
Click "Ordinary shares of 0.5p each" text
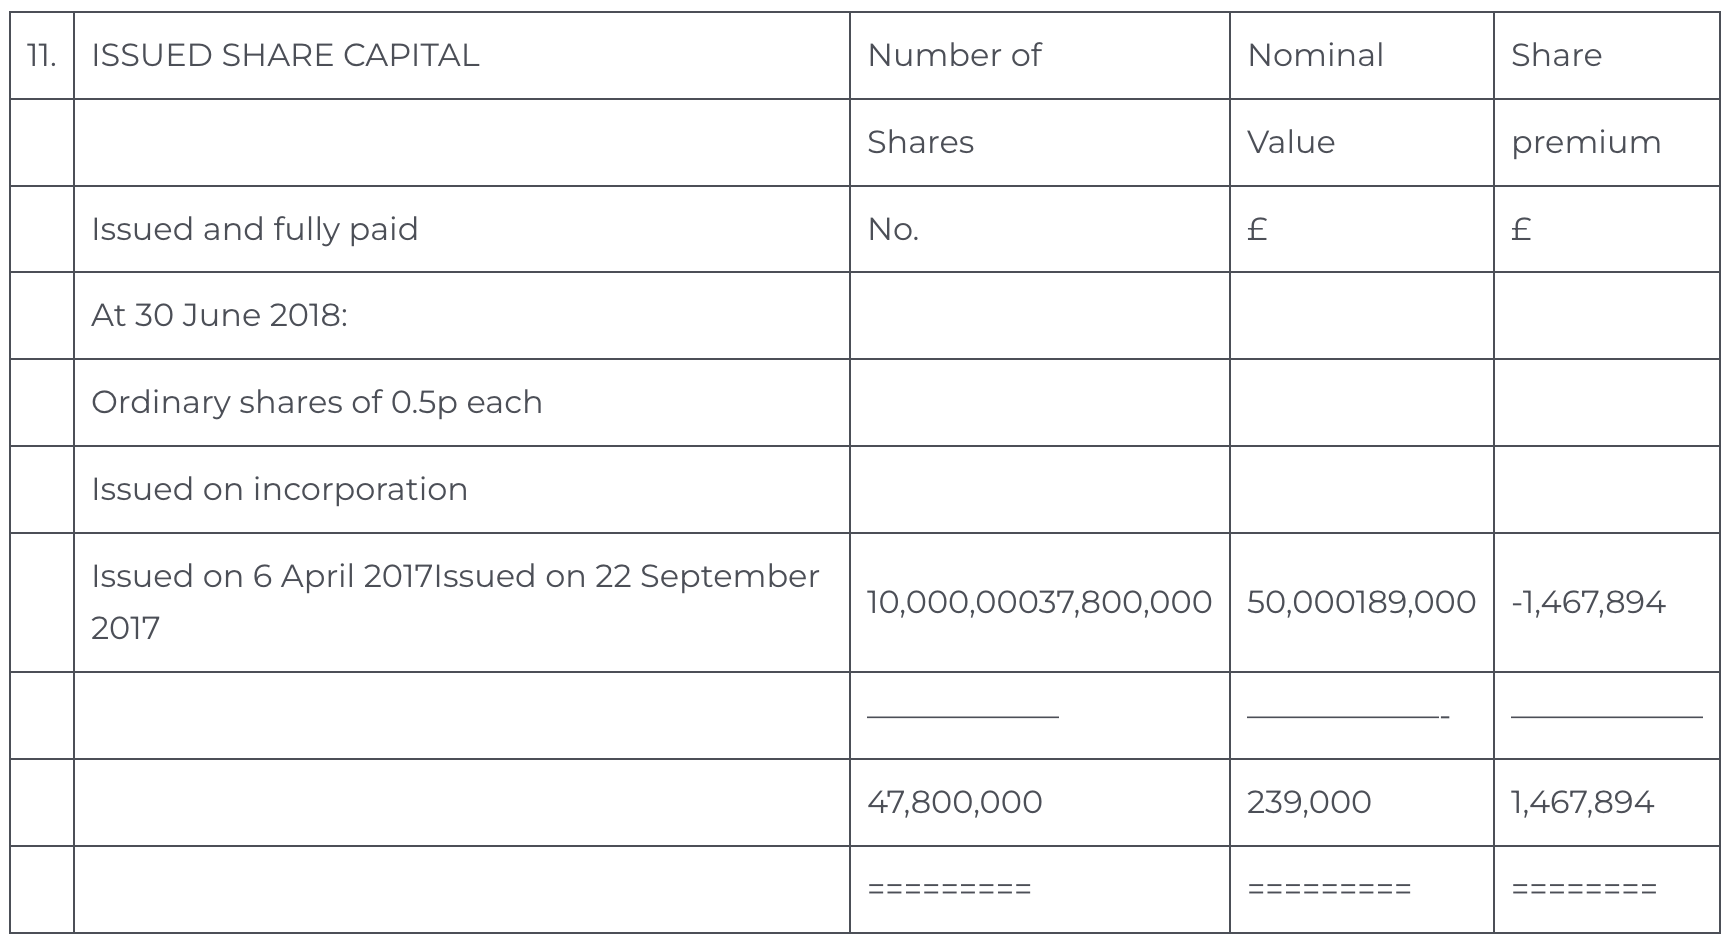(316, 403)
